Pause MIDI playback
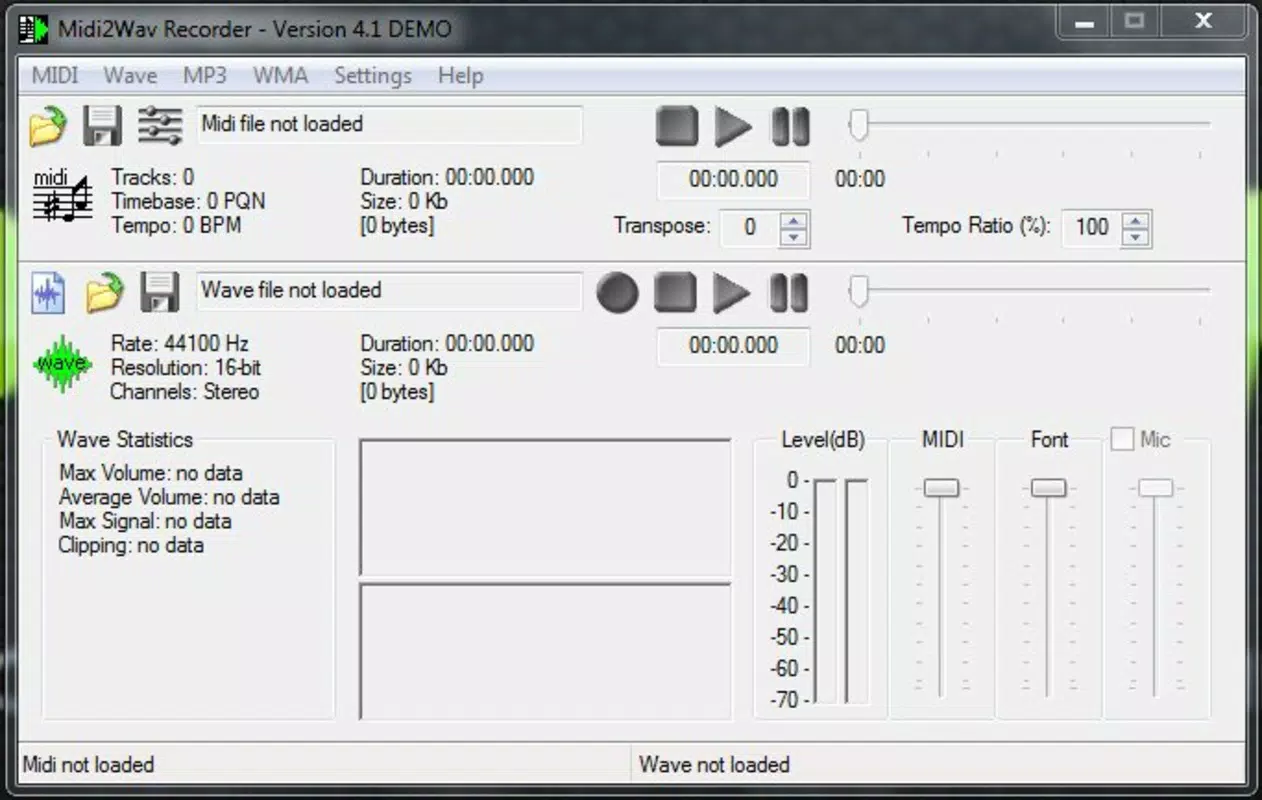The image size is (1262, 800). tap(790, 127)
